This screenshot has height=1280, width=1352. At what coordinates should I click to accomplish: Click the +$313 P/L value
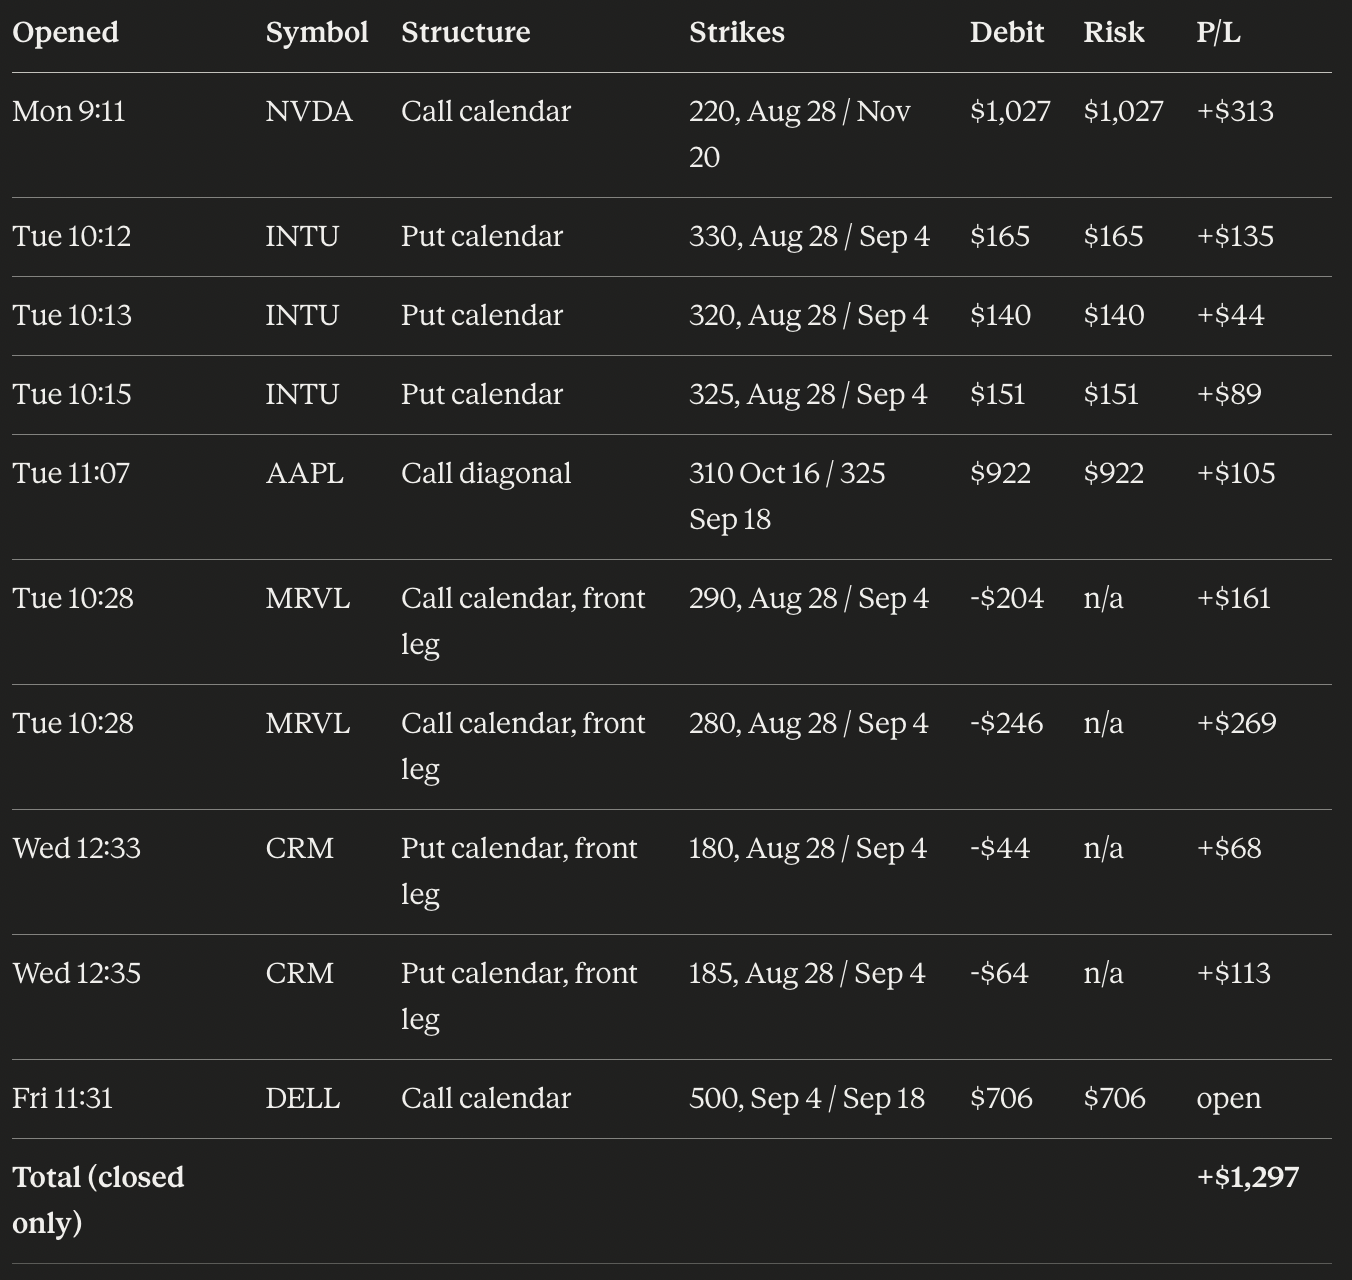point(1235,111)
